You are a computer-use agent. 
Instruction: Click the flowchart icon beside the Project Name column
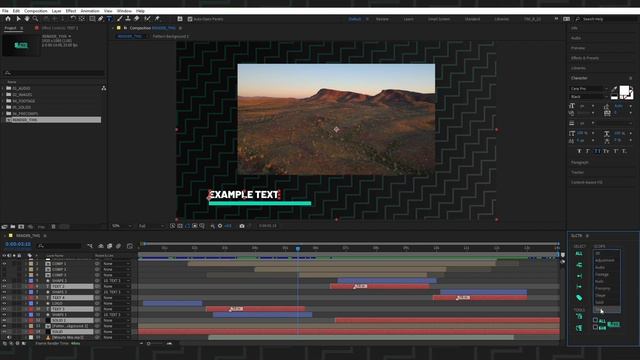tap(104, 88)
